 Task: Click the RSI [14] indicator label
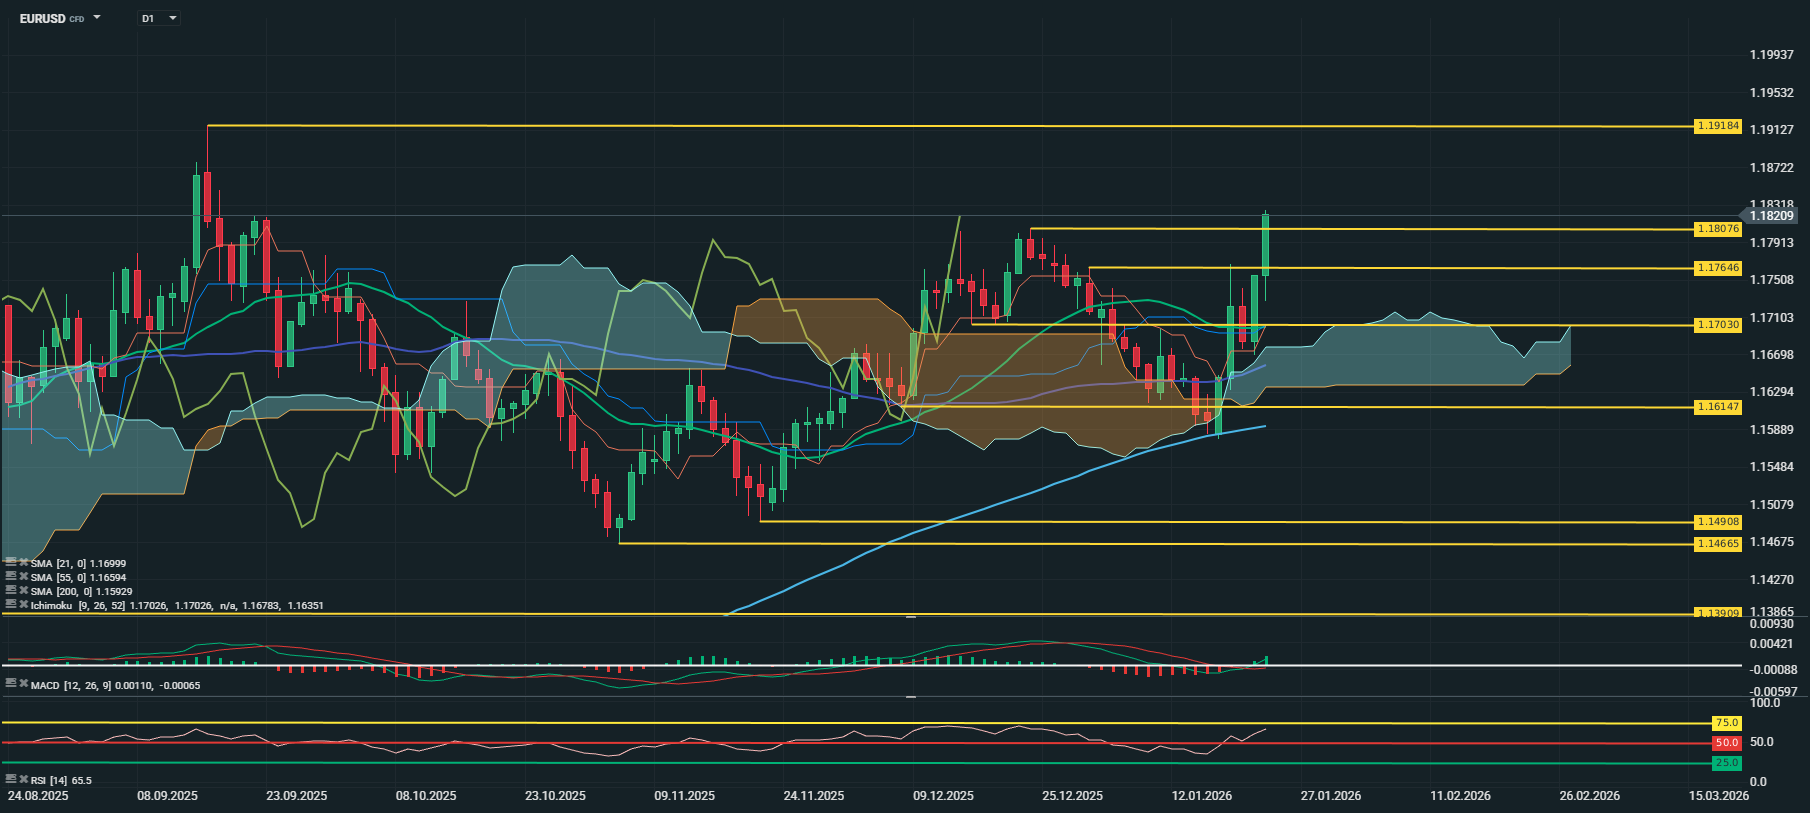click(49, 780)
